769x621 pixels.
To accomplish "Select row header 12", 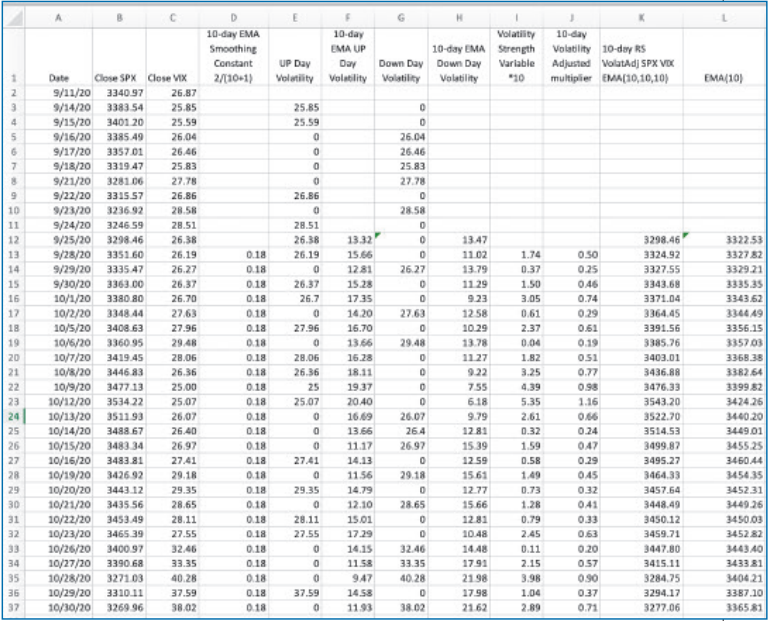I will point(15,240).
